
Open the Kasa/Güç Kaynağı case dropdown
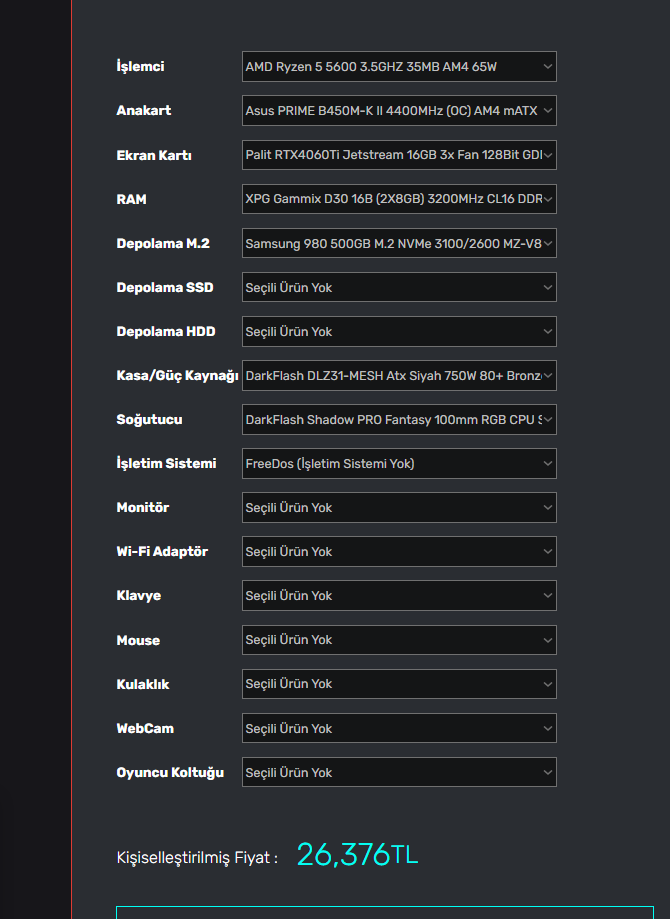pyautogui.click(x=399, y=375)
